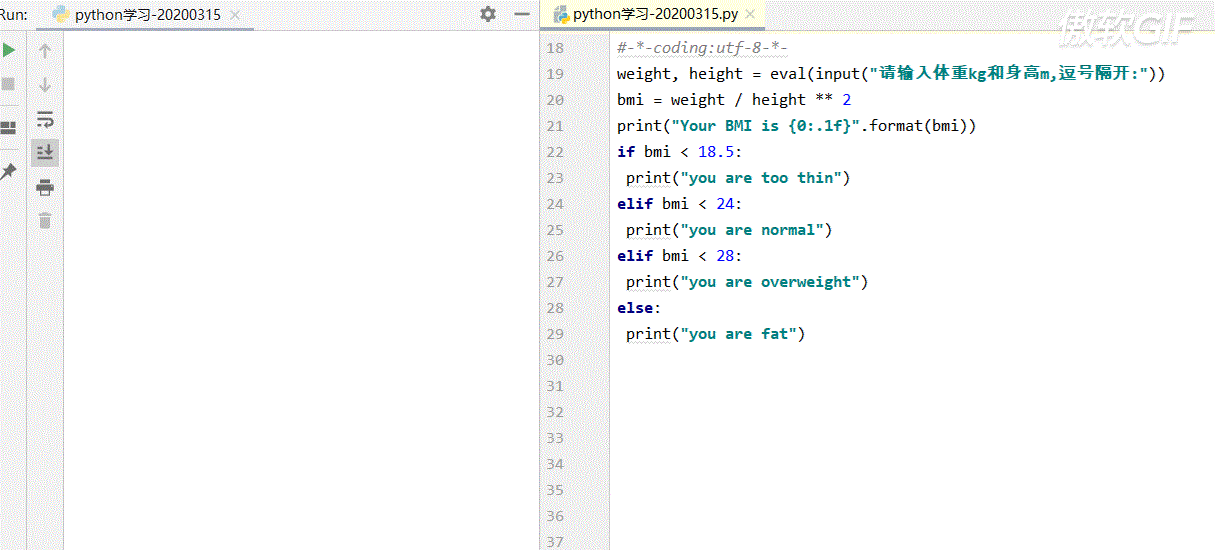
Task: Click the 'you are overweight' string
Action: tap(770, 282)
